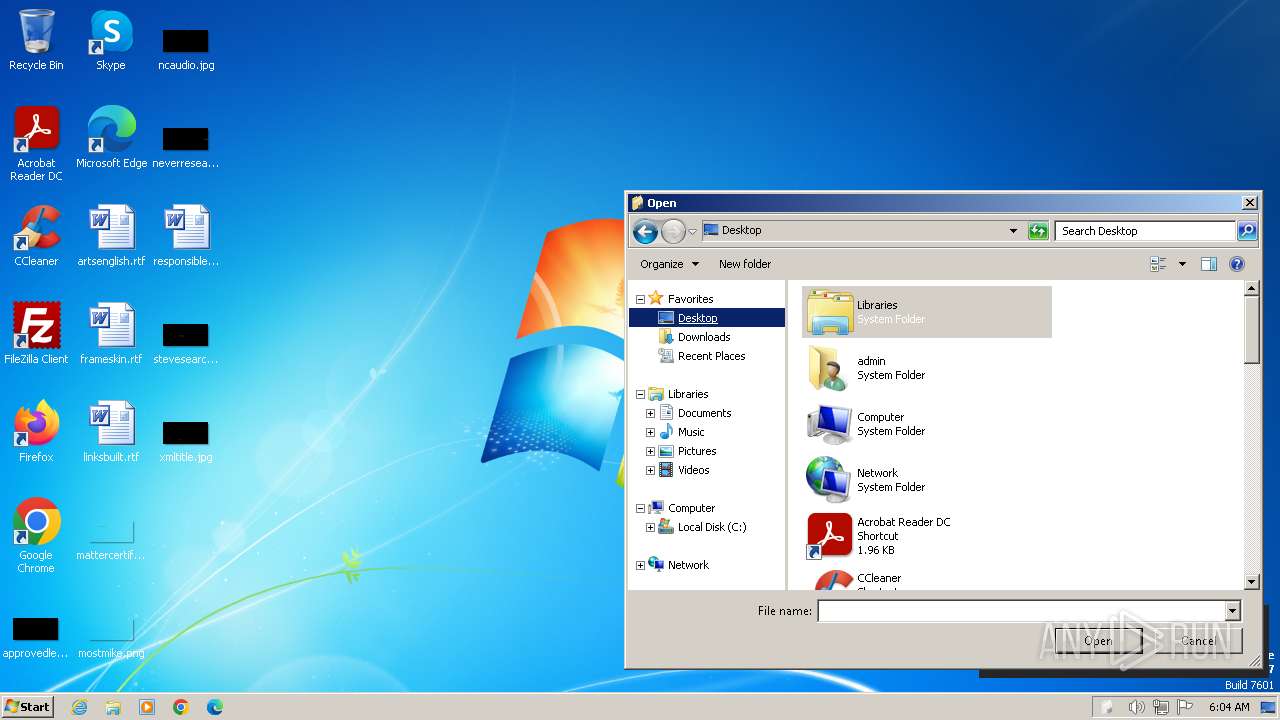Open dialog Help question mark icon
The image size is (1280, 720).
(x=1237, y=264)
